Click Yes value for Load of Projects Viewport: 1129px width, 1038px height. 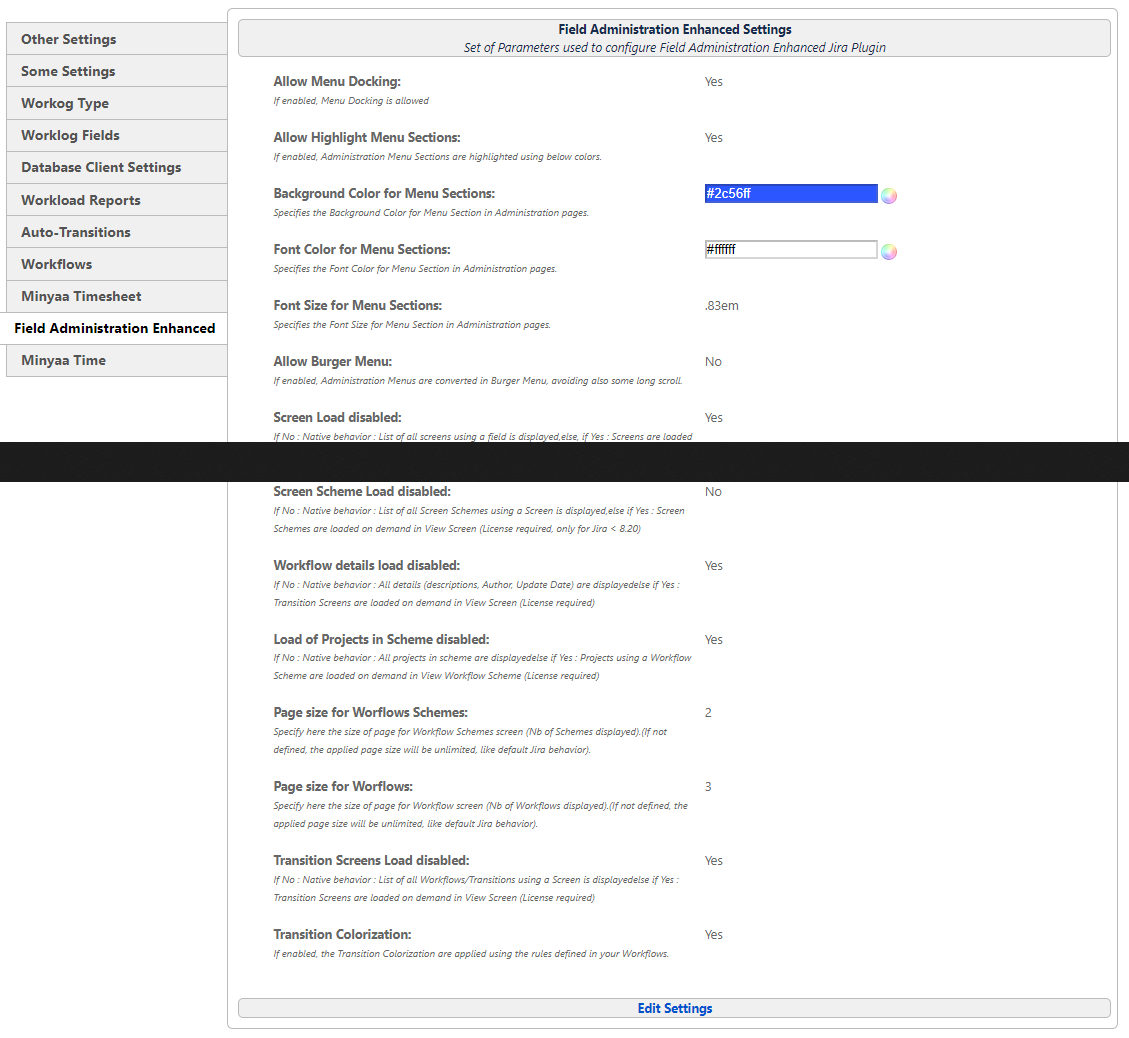[x=714, y=640]
